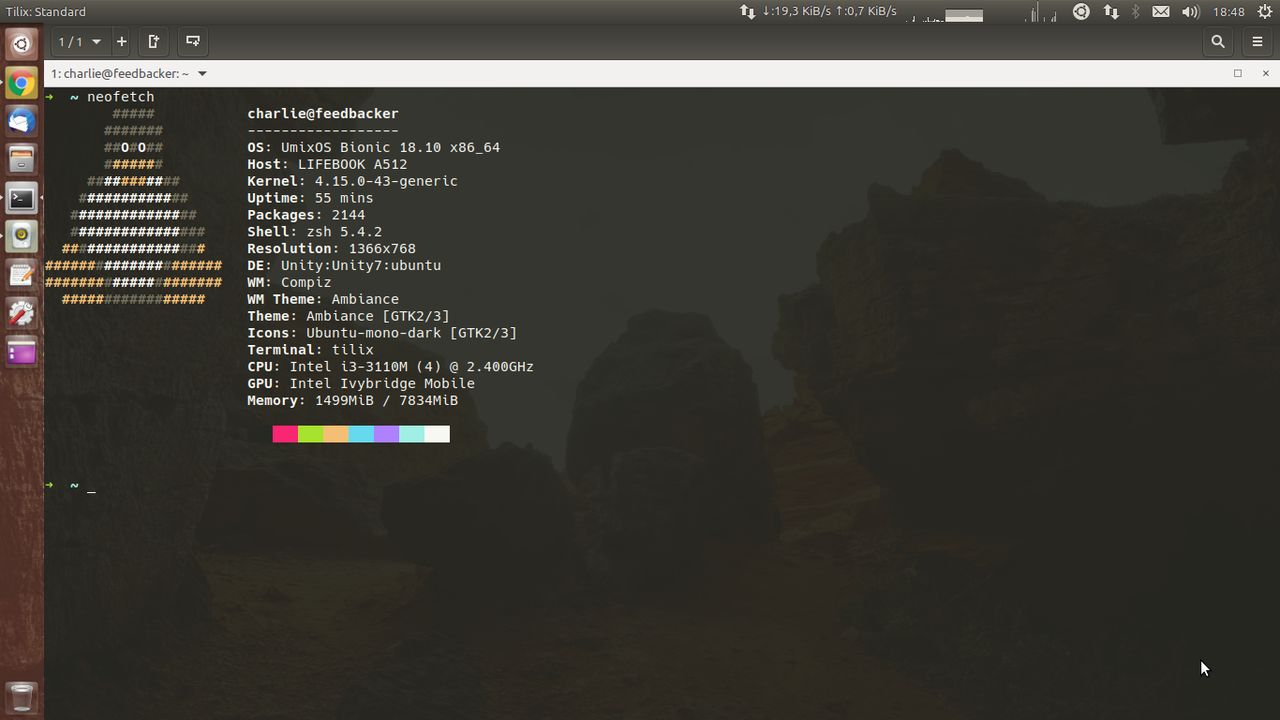1280x720 pixels.
Task: Click the Tilix: Standard window title
Action: pos(46,12)
